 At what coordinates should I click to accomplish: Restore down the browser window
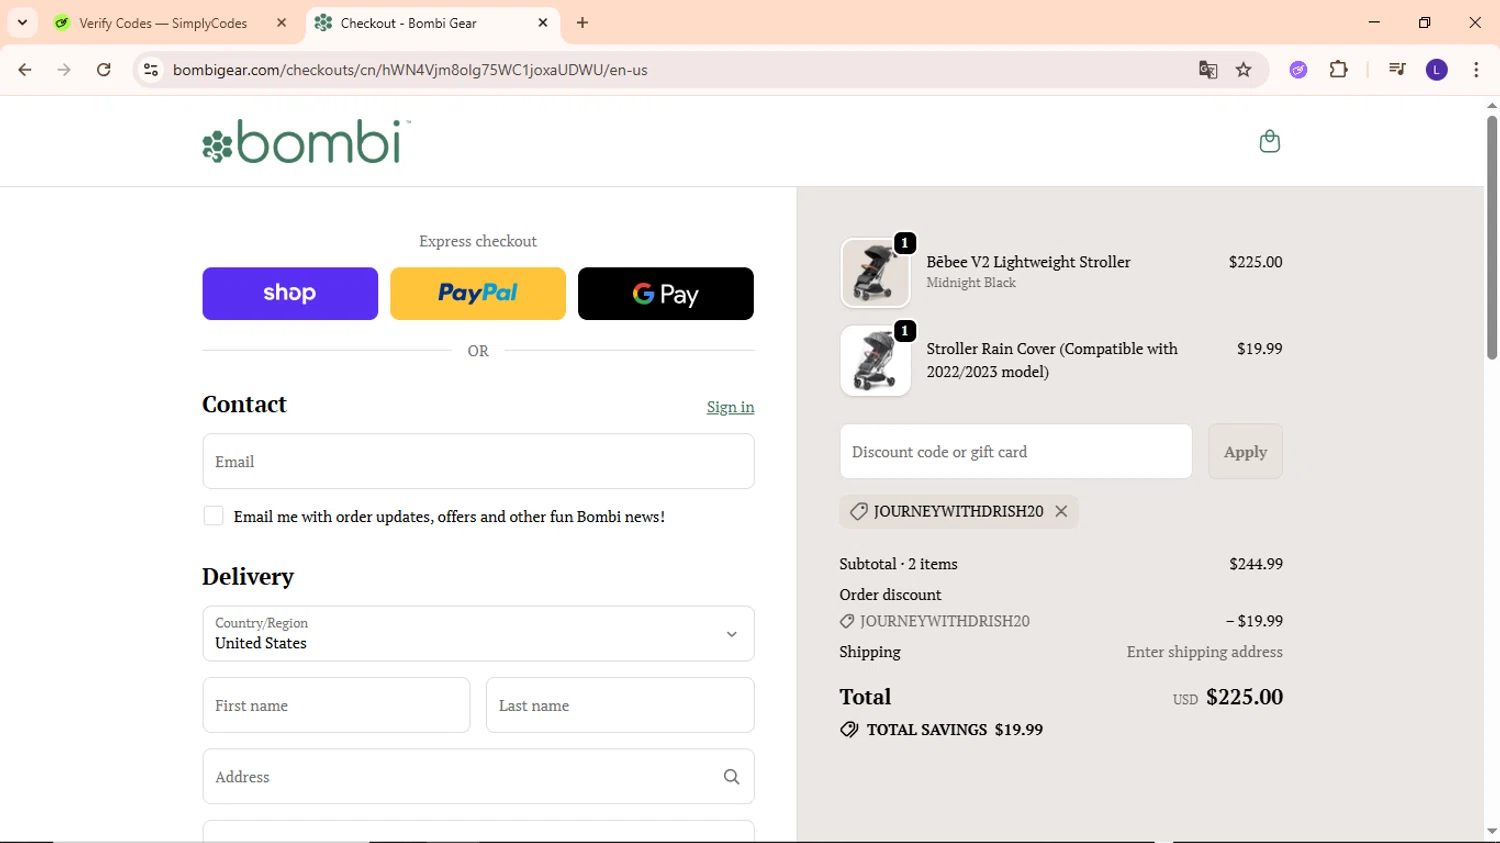(1424, 22)
